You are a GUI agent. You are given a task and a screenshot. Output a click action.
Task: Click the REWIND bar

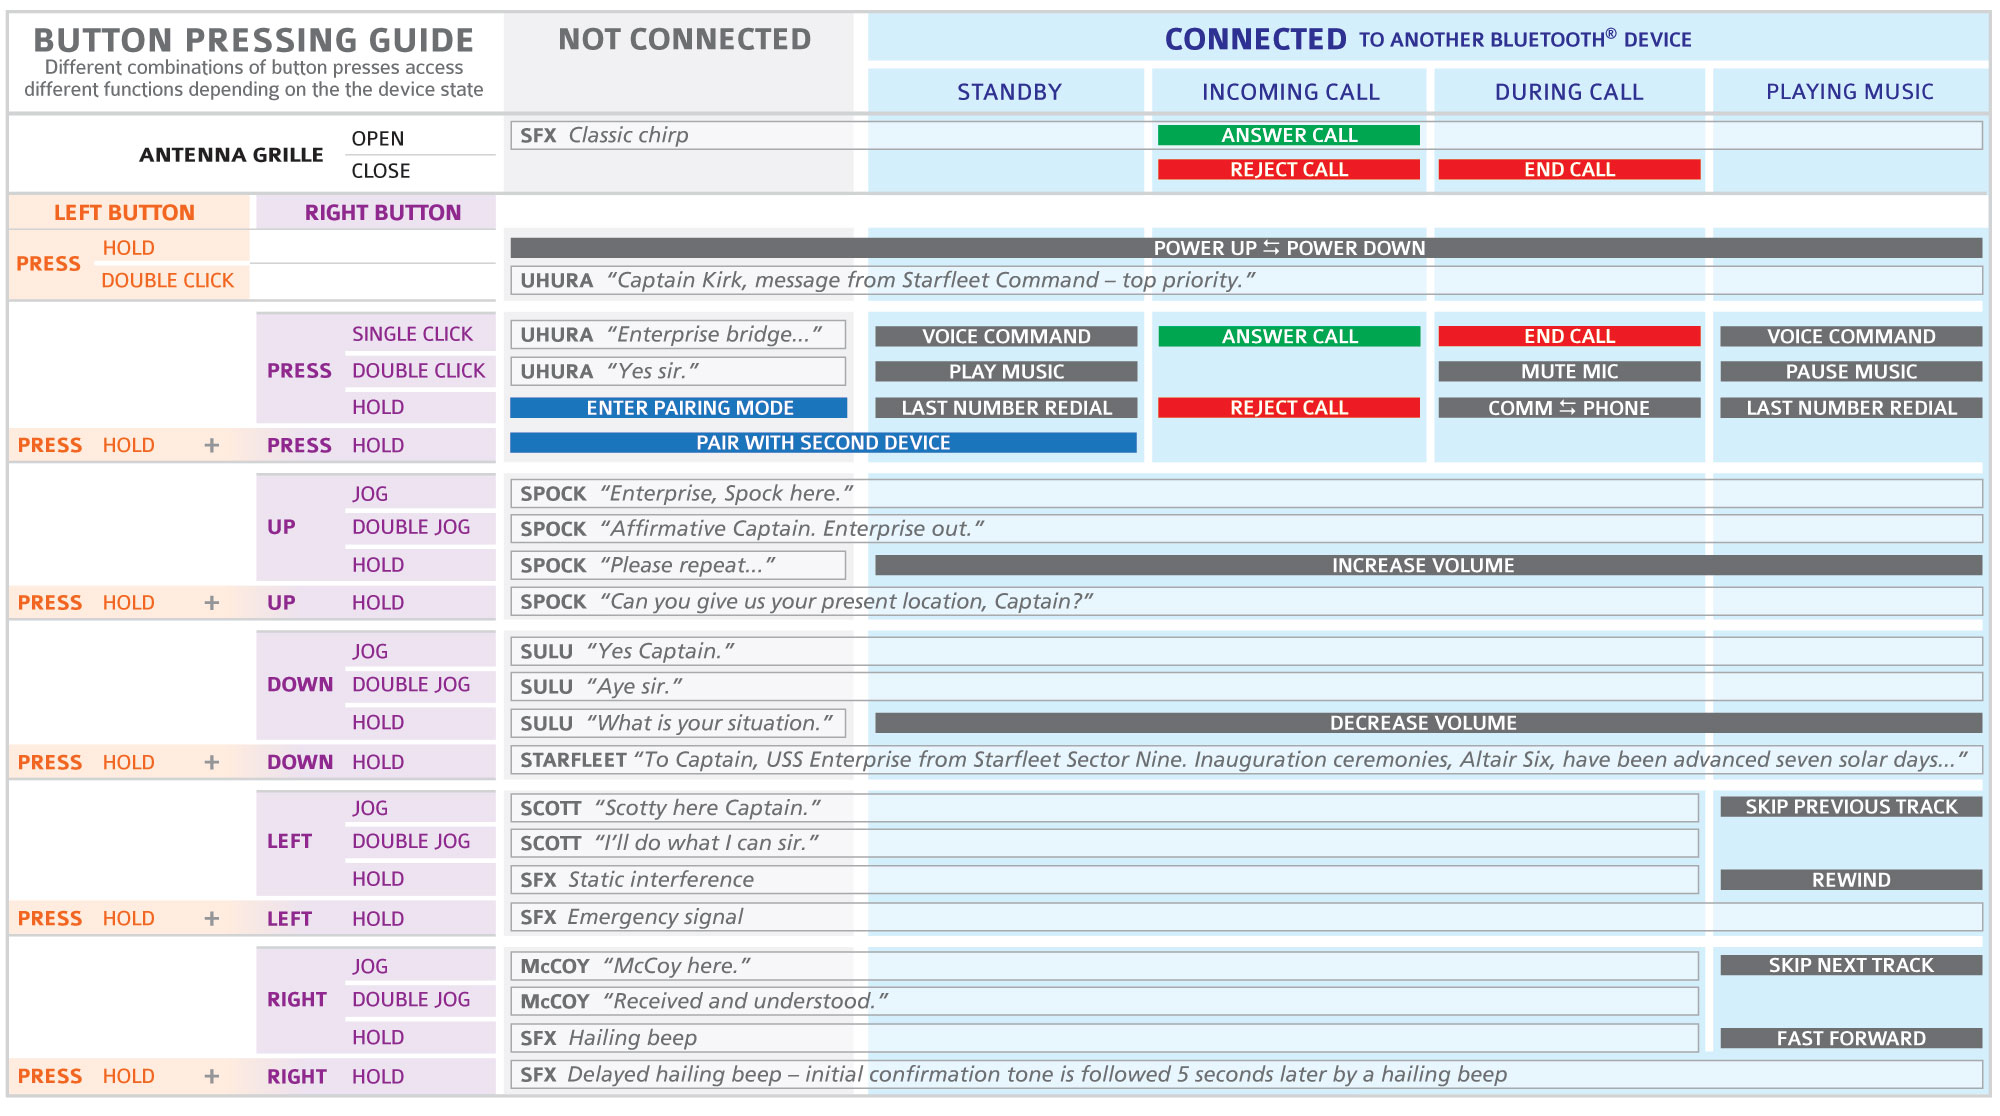(1851, 880)
